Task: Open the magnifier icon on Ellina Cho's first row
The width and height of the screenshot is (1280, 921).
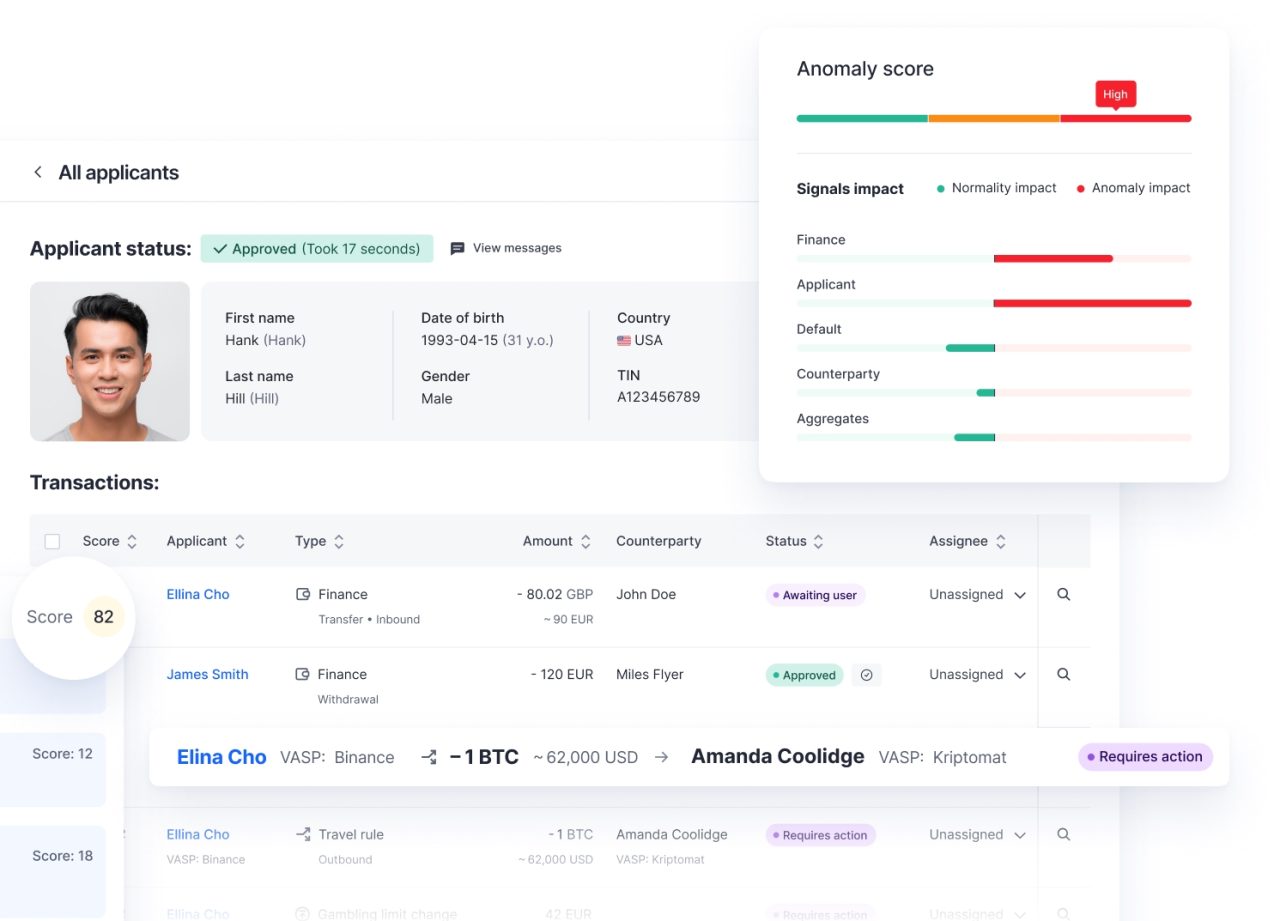Action: tap(1065, 593)
